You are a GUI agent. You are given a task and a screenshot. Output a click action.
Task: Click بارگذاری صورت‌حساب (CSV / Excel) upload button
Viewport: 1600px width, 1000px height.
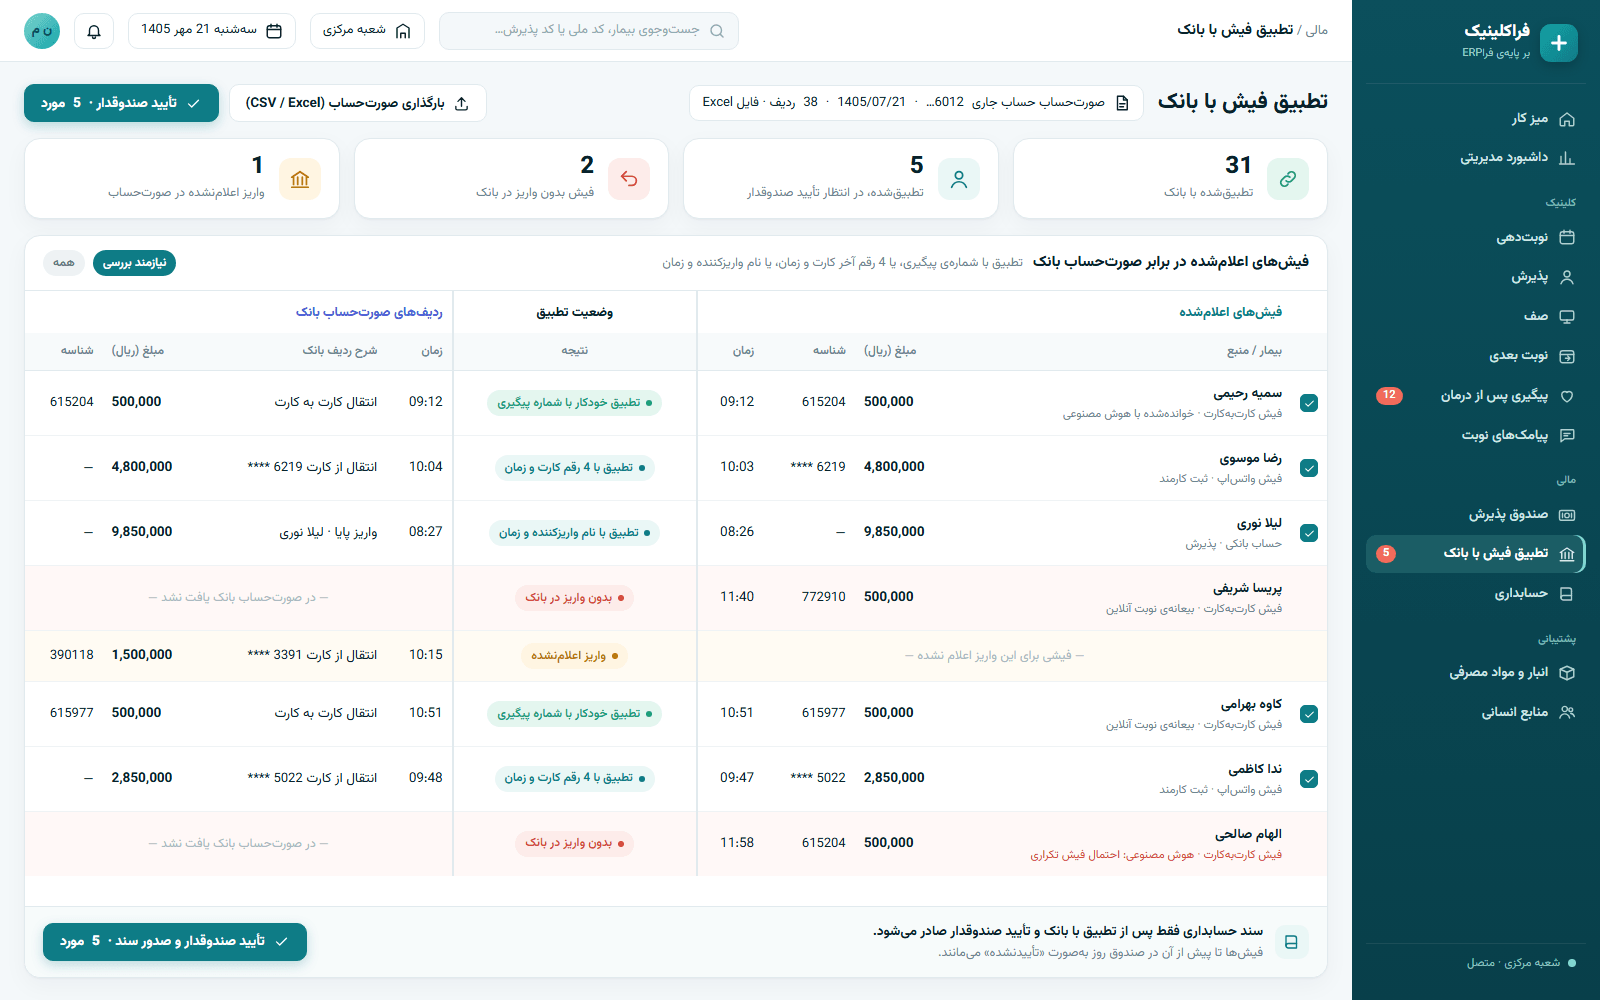(358, 103)
